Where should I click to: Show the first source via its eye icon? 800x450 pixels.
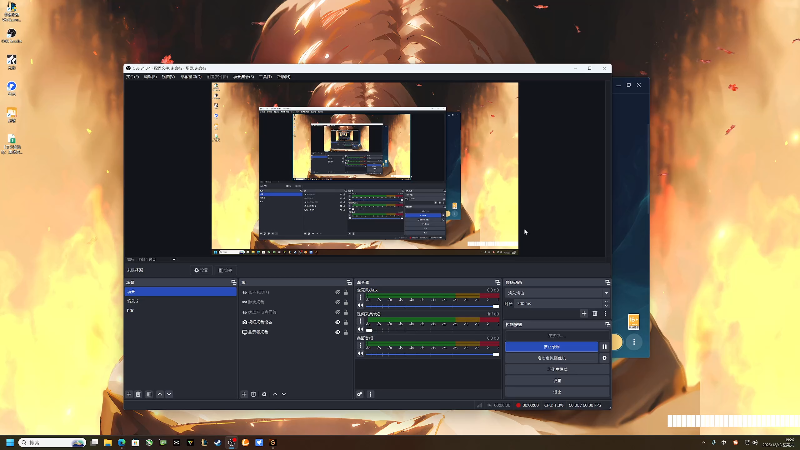(x=337, y=292)
